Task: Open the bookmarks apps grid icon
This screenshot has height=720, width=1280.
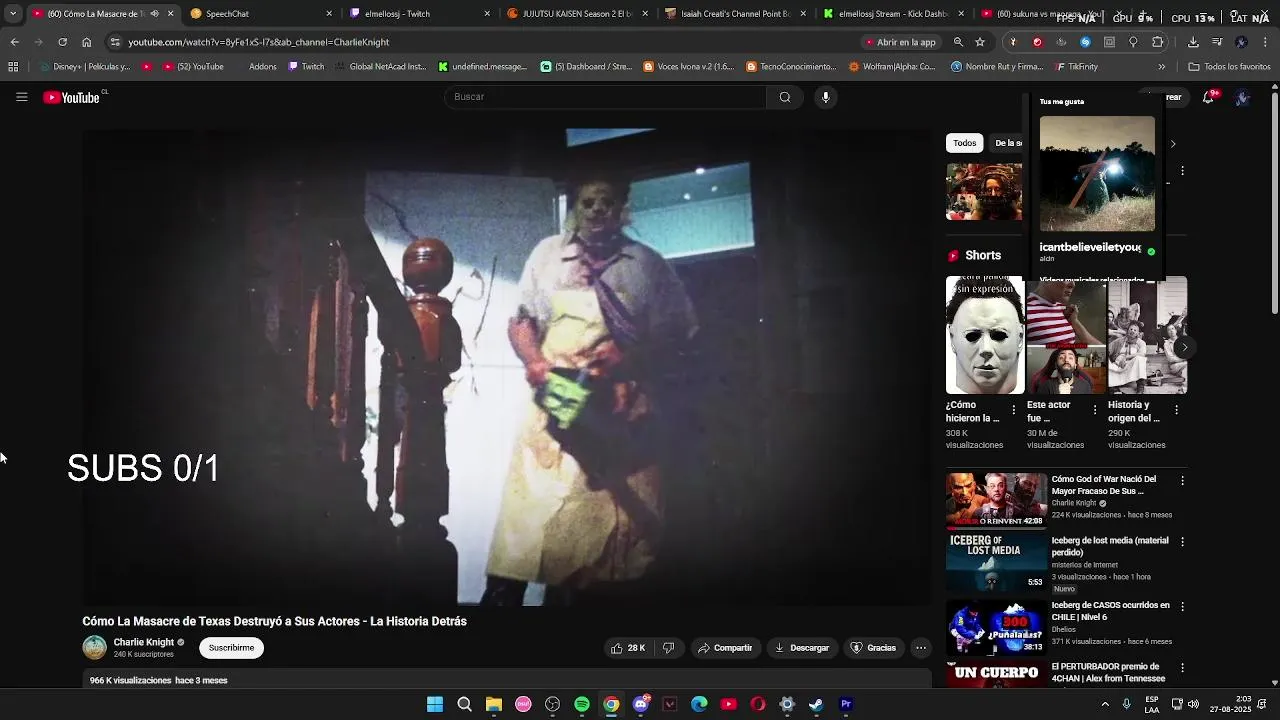Action: click(13, 67)
